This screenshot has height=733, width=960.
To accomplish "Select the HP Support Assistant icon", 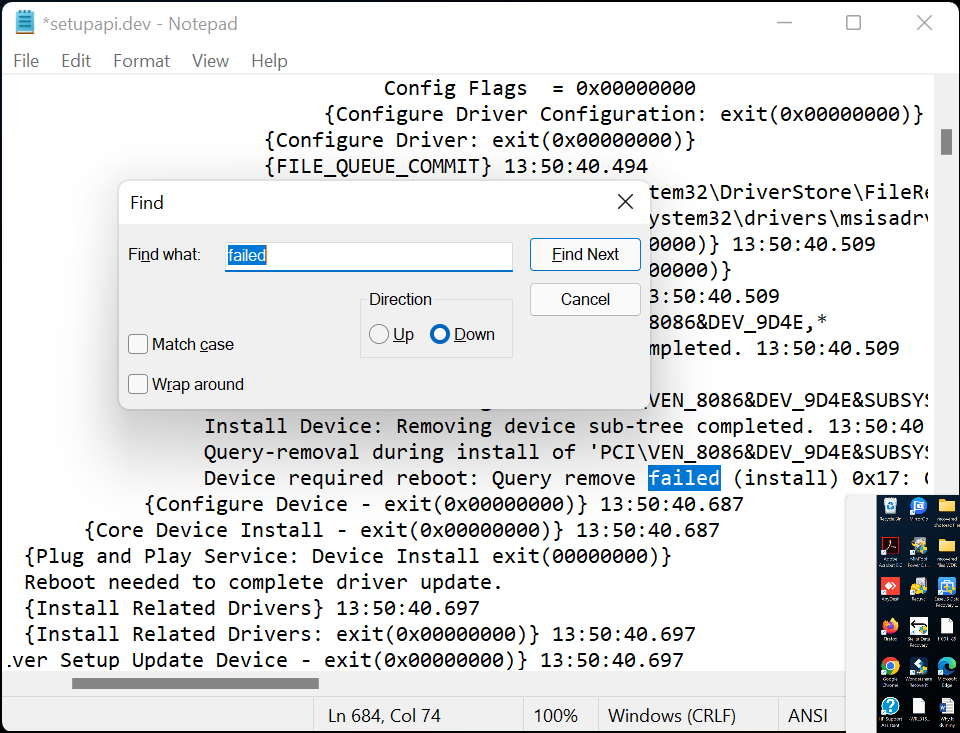I will (x=890, y=707).
